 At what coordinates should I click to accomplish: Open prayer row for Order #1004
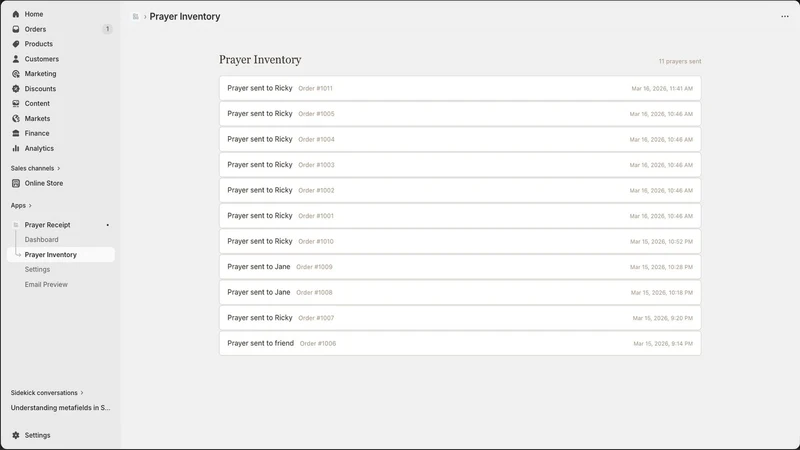pyautogui.click(x=460, y=139)
